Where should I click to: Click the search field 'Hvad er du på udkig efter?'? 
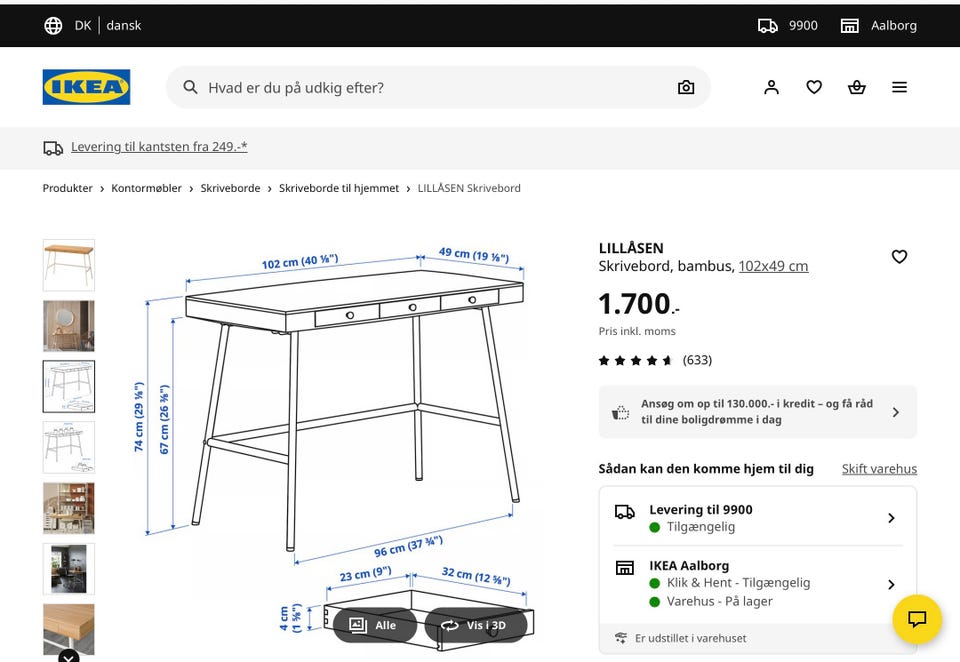click(x=438, y=88)
